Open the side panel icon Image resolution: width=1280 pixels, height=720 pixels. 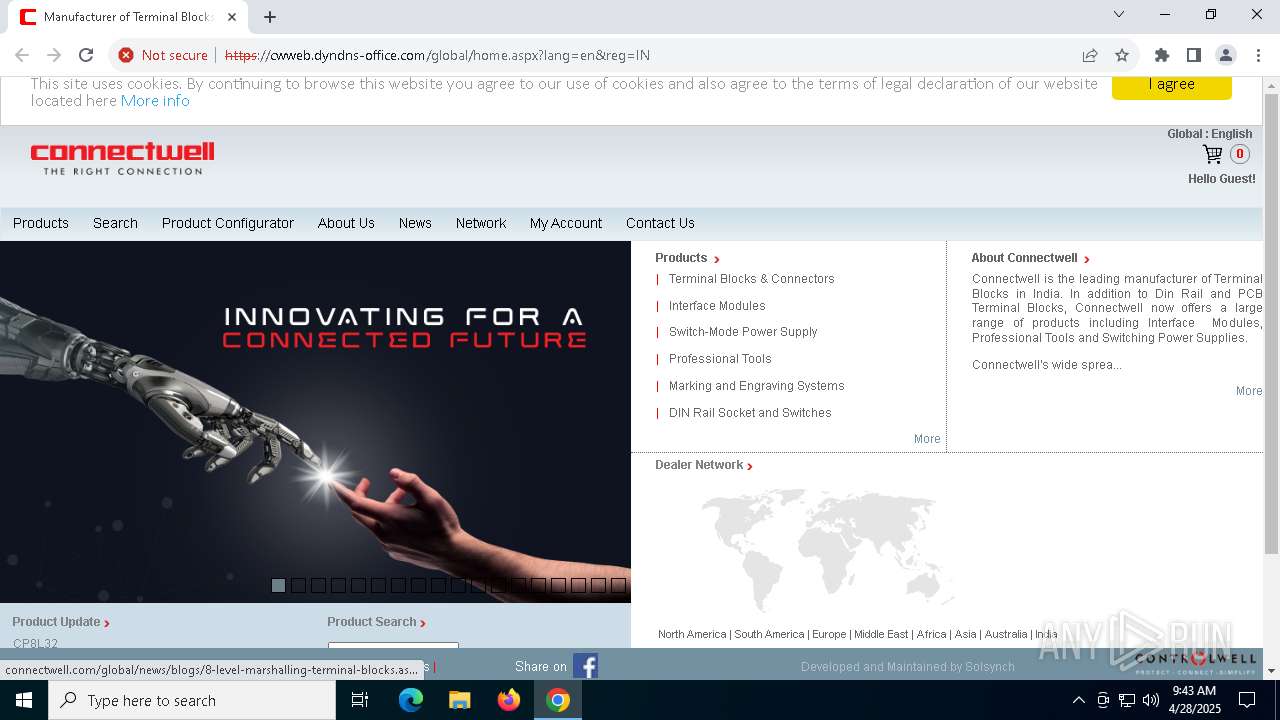(x=1194, y=55)
